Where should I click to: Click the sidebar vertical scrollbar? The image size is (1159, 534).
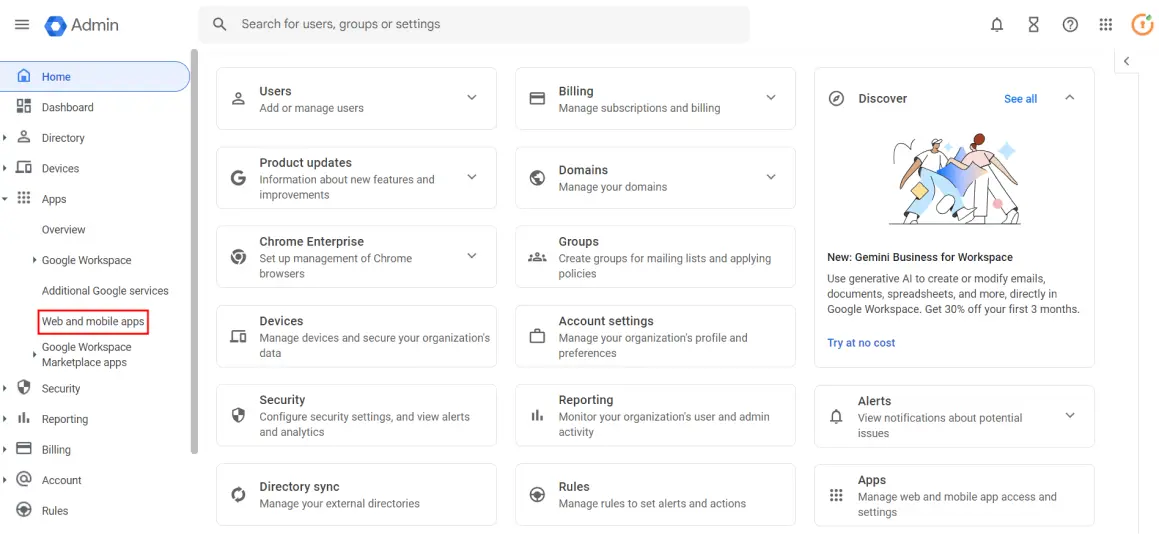194,251
